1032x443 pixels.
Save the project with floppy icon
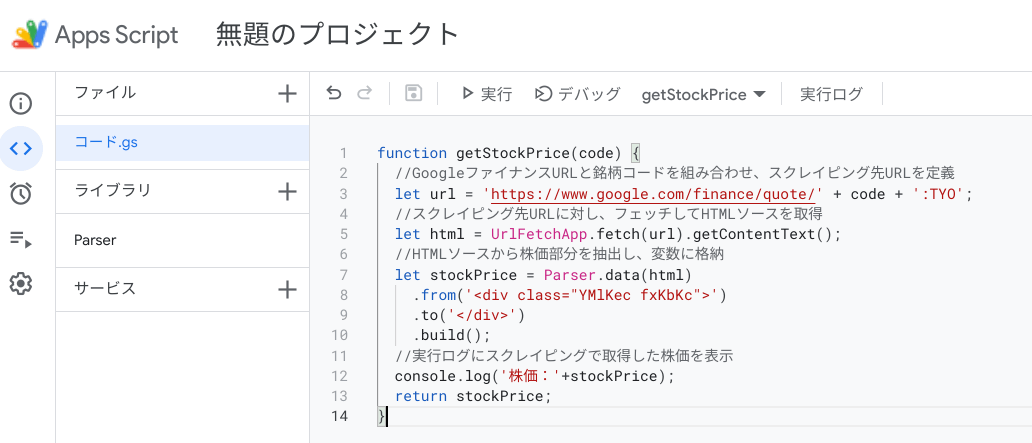[413, 93]
